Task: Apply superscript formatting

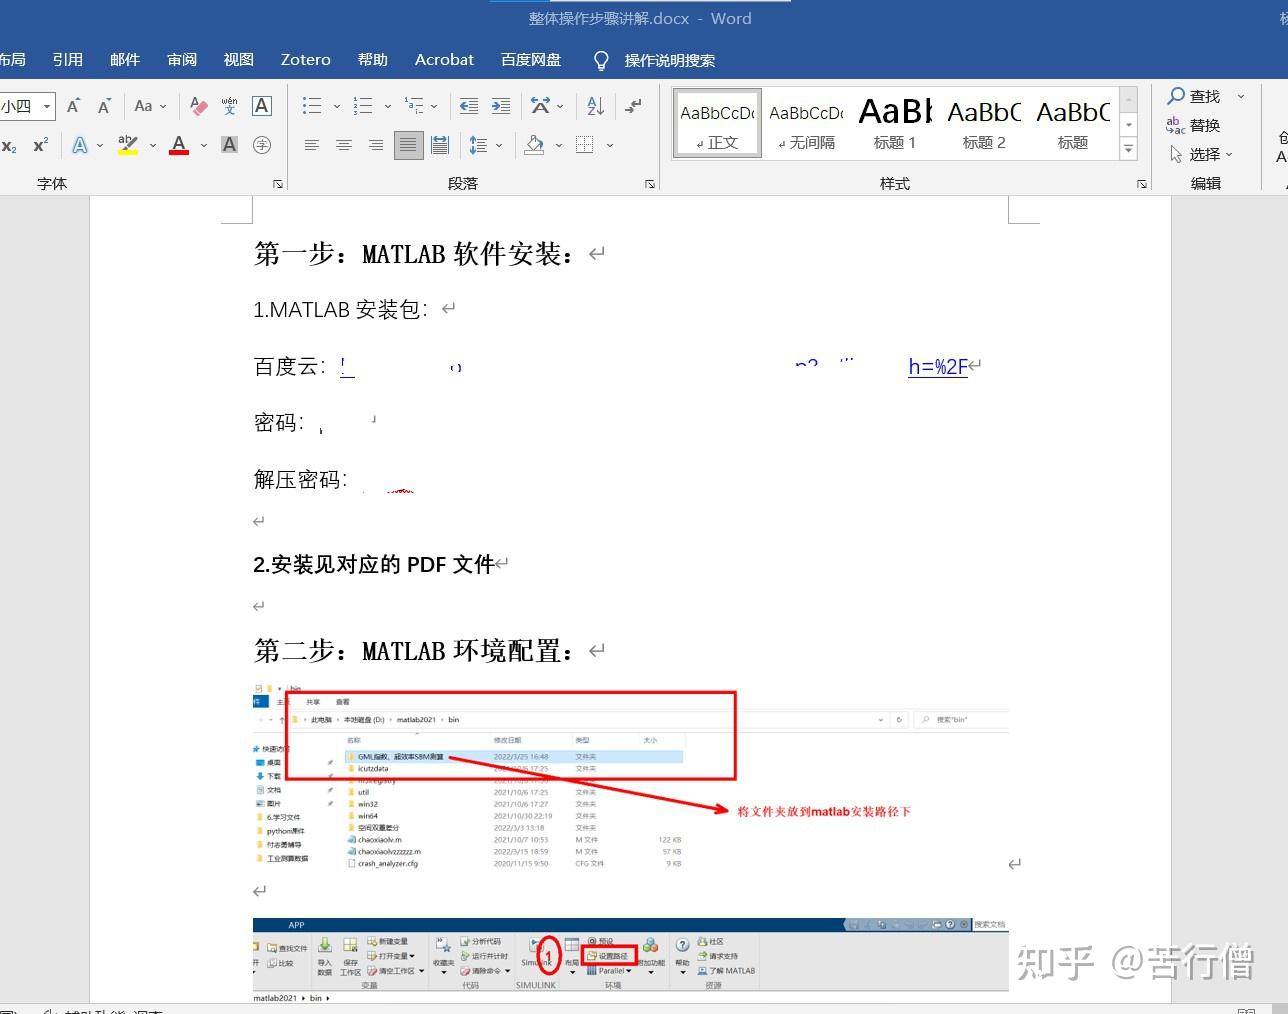Action: coord(39,146)
